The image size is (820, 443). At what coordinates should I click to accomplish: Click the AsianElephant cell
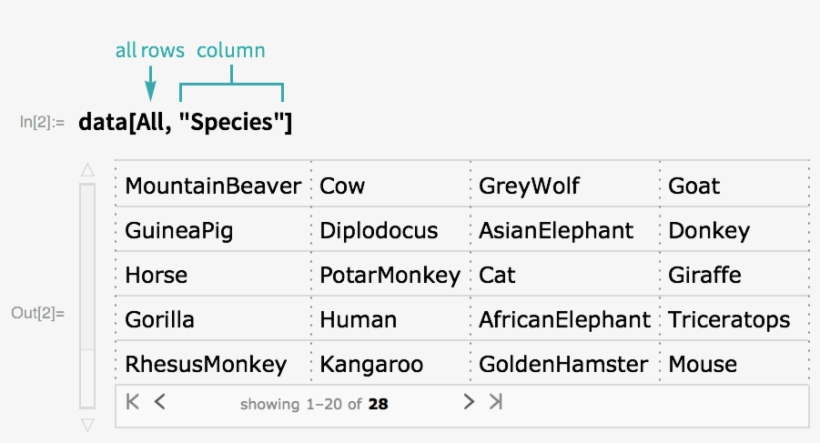click(556, 231)
